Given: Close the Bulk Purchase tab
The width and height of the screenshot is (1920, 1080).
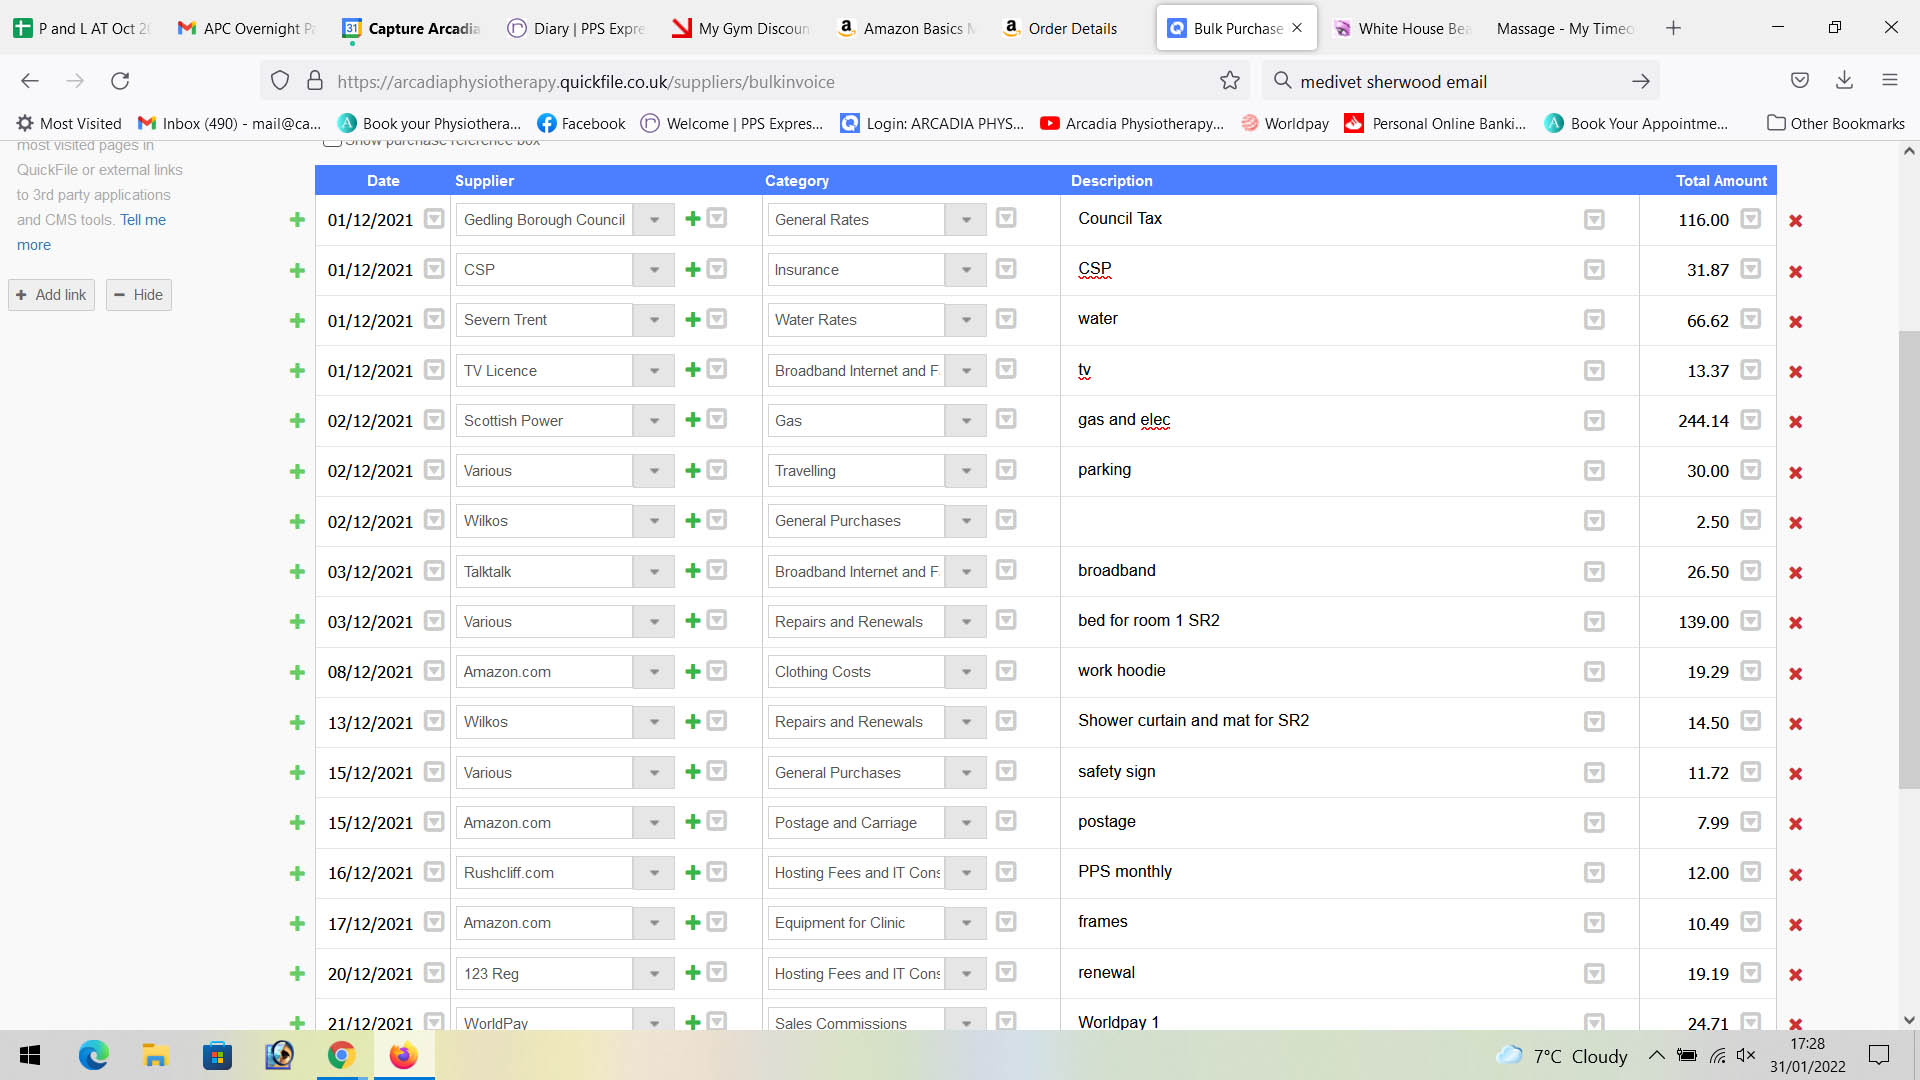Looking at the screenshot, I should (1297, 28).
